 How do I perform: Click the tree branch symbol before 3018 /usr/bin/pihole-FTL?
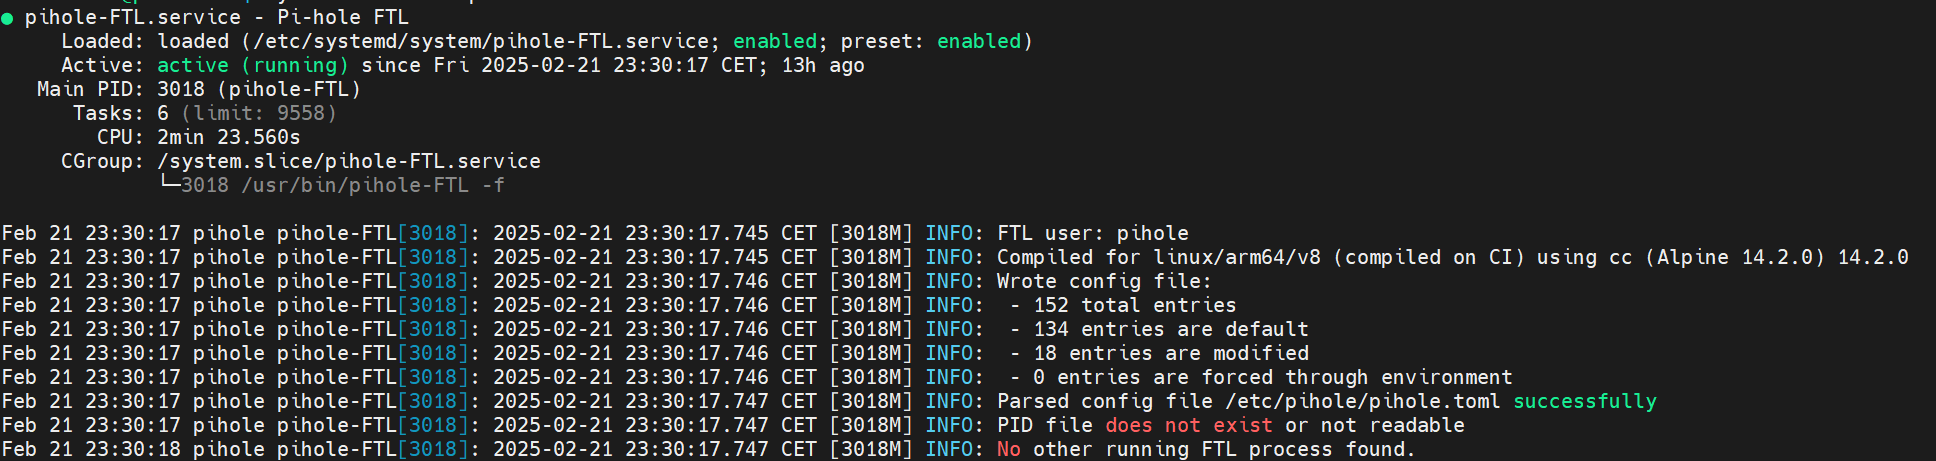[169, 183]
